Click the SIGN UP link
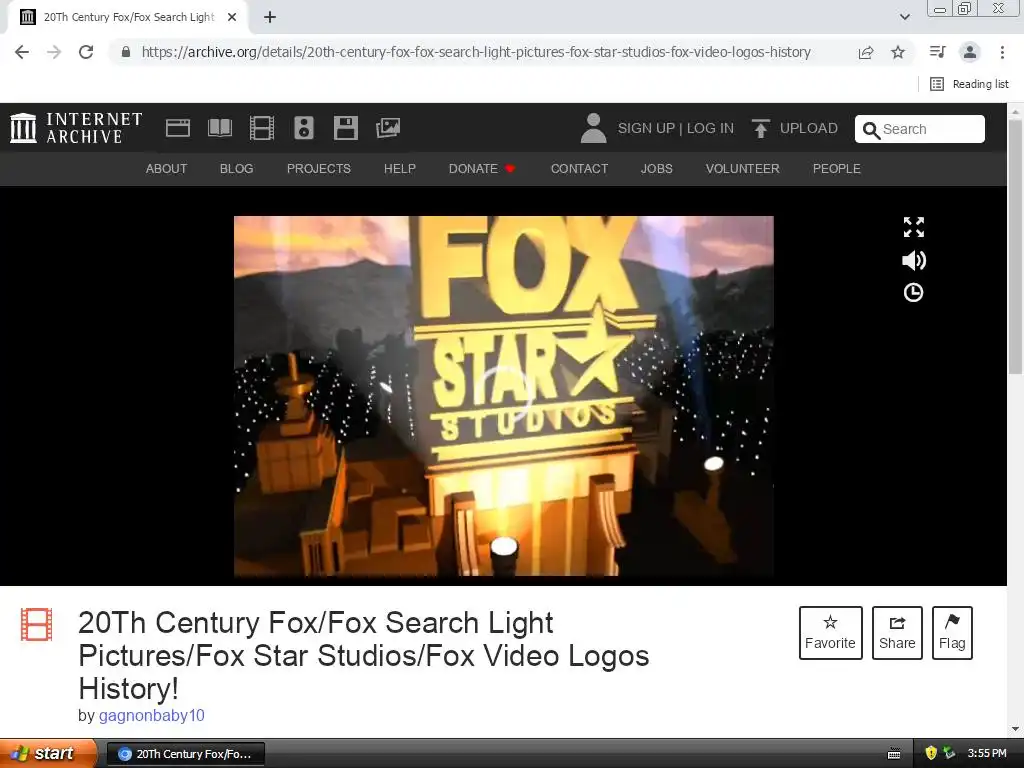Image resolution: width=1024 pixels, height=768 pixels. [646, 128]
